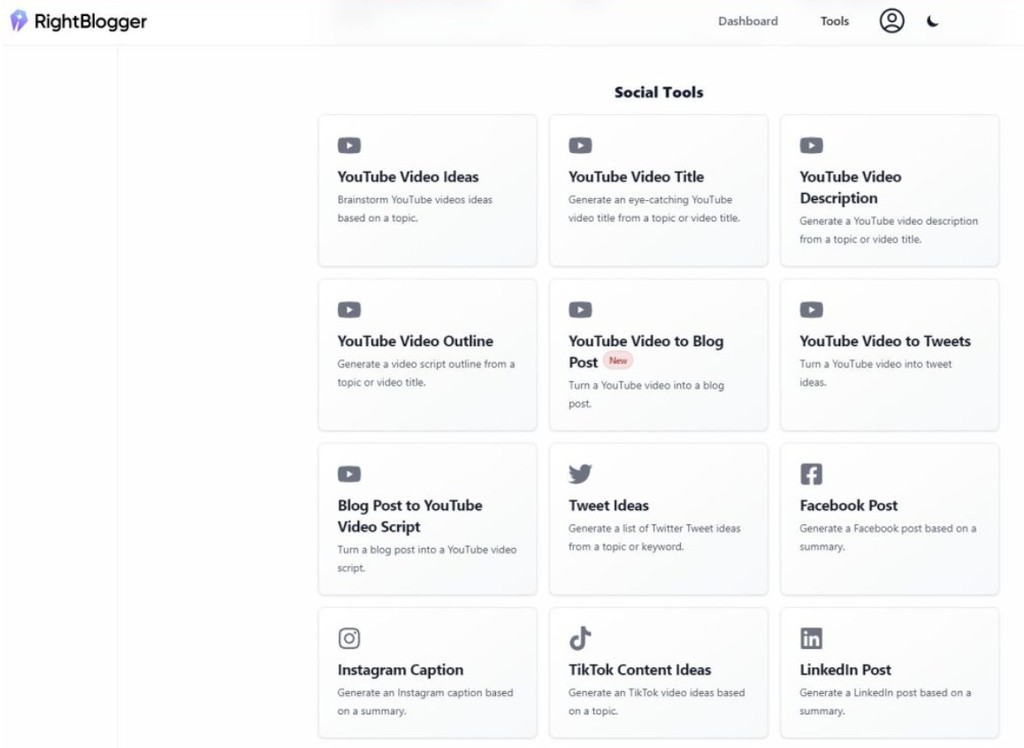Viewport: 1024px width, 748px height.
Task: Click the RightBlogger brand name text
Action: [x=90, y=22]
